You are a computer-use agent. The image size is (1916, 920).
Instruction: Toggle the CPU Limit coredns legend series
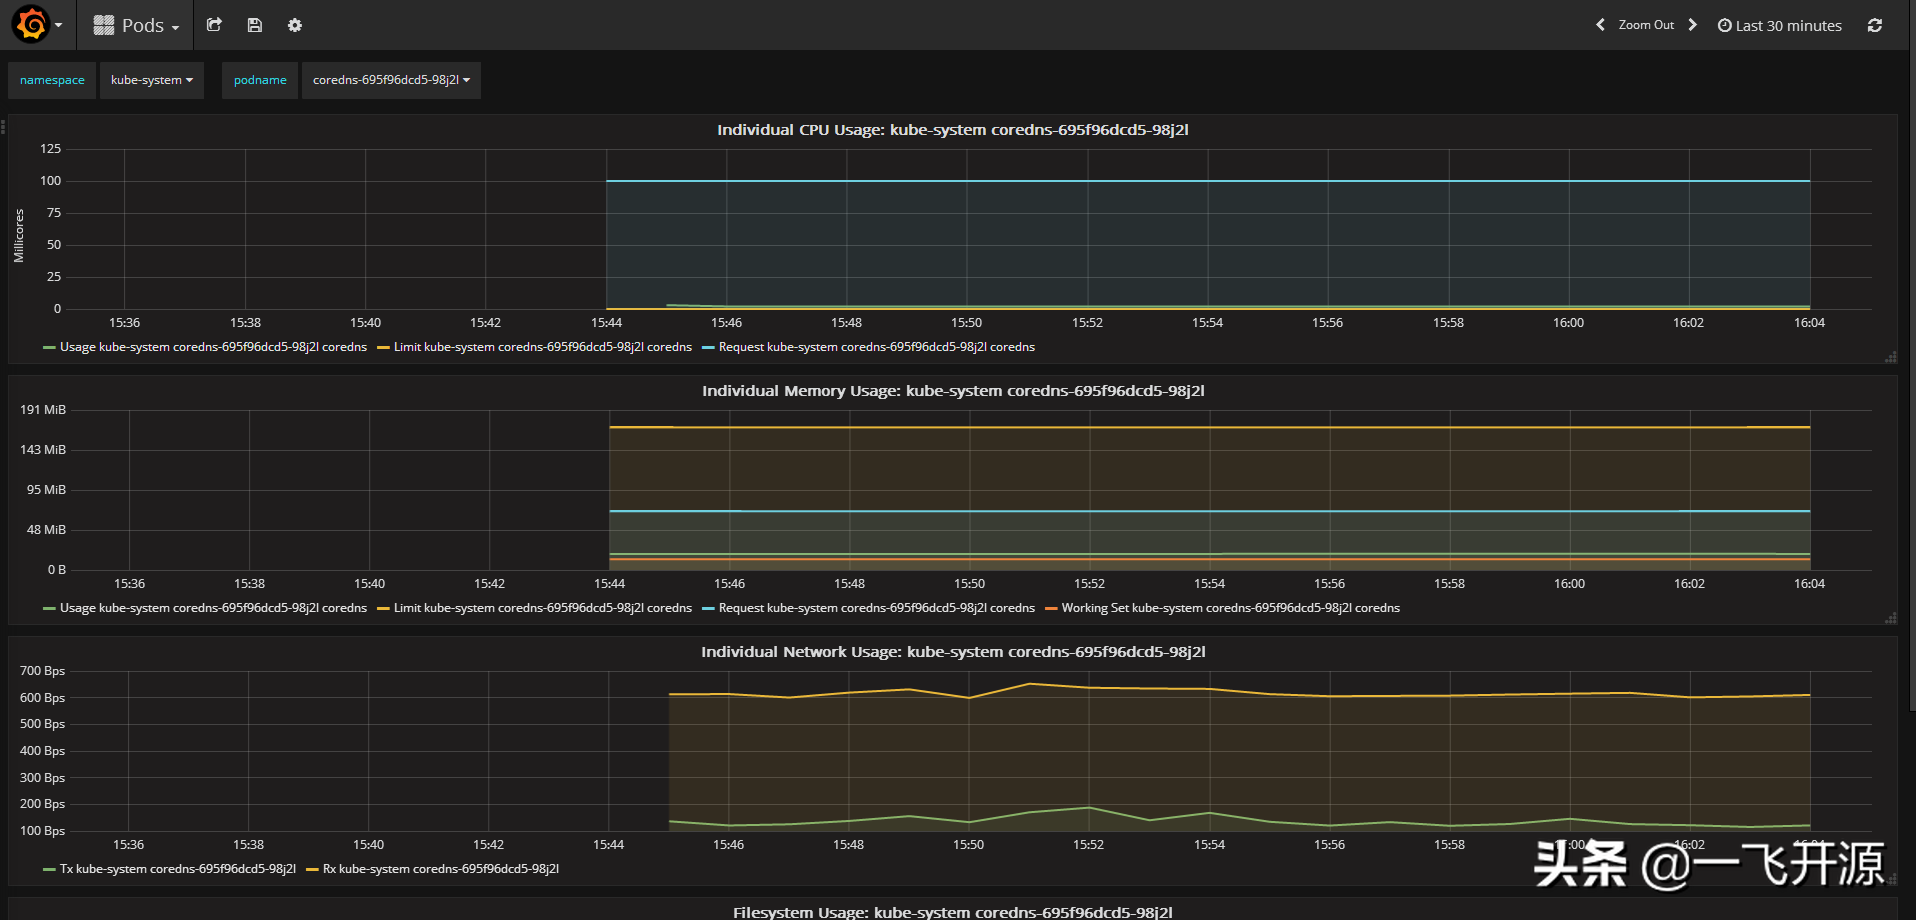pos(543,347)
